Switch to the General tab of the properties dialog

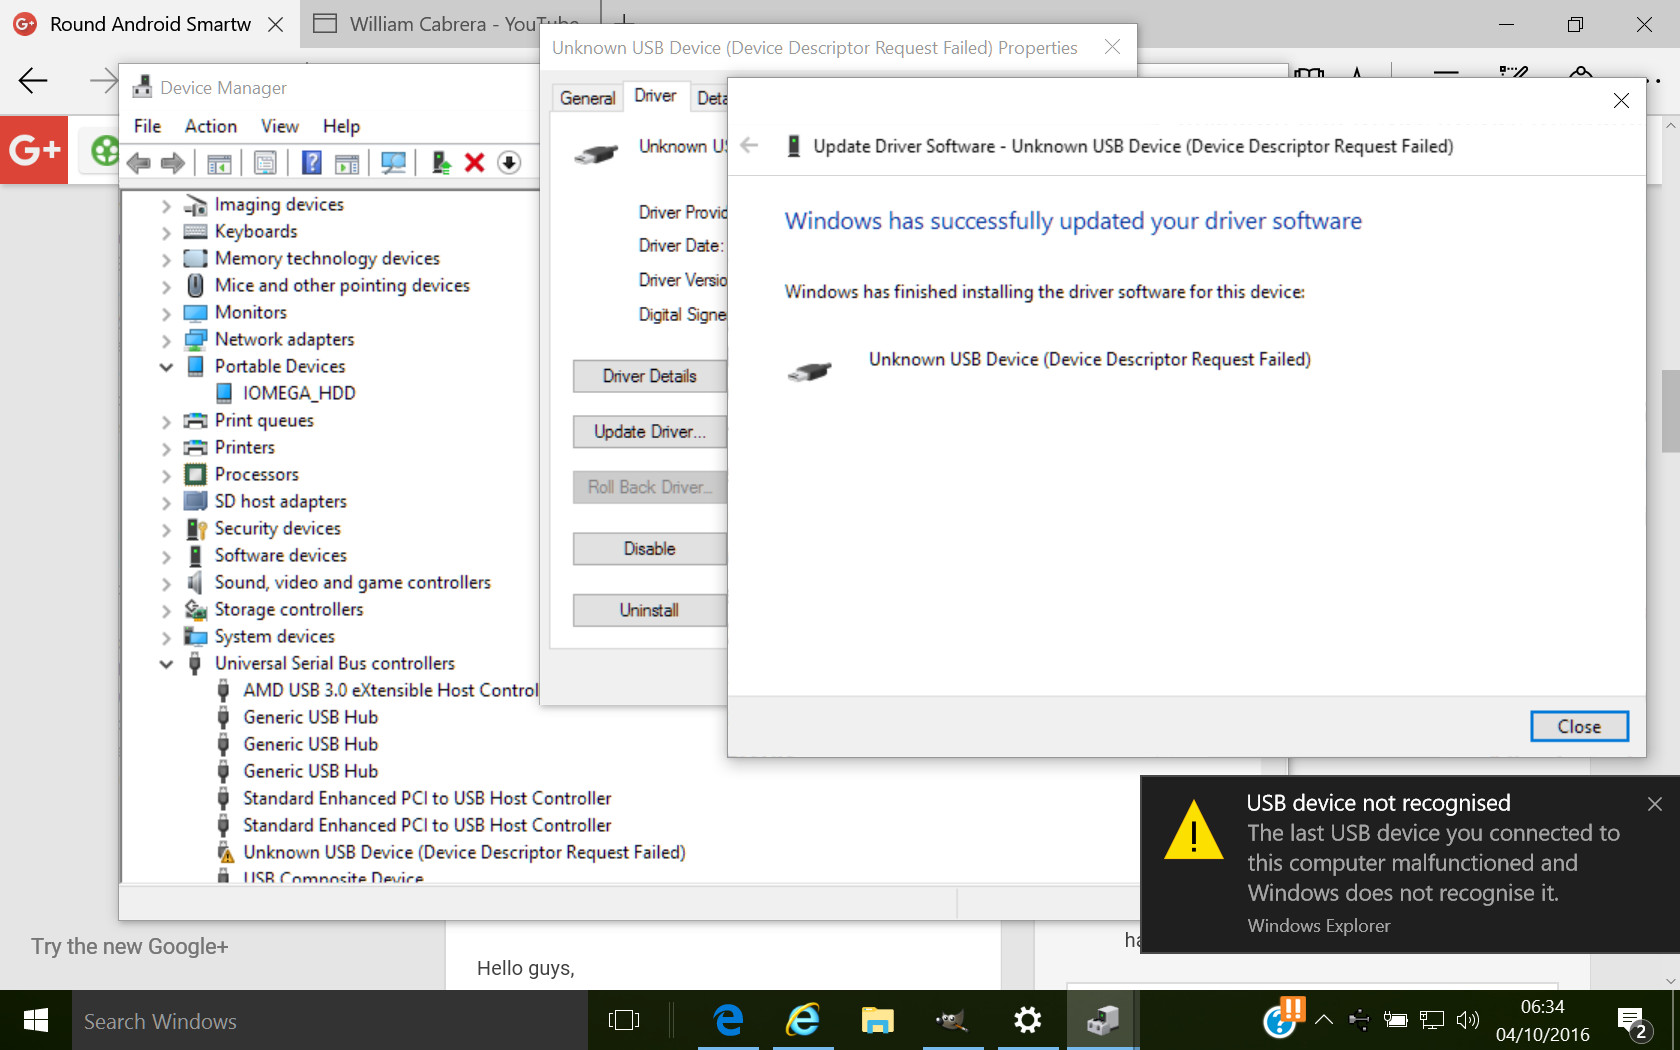(588, 97)
